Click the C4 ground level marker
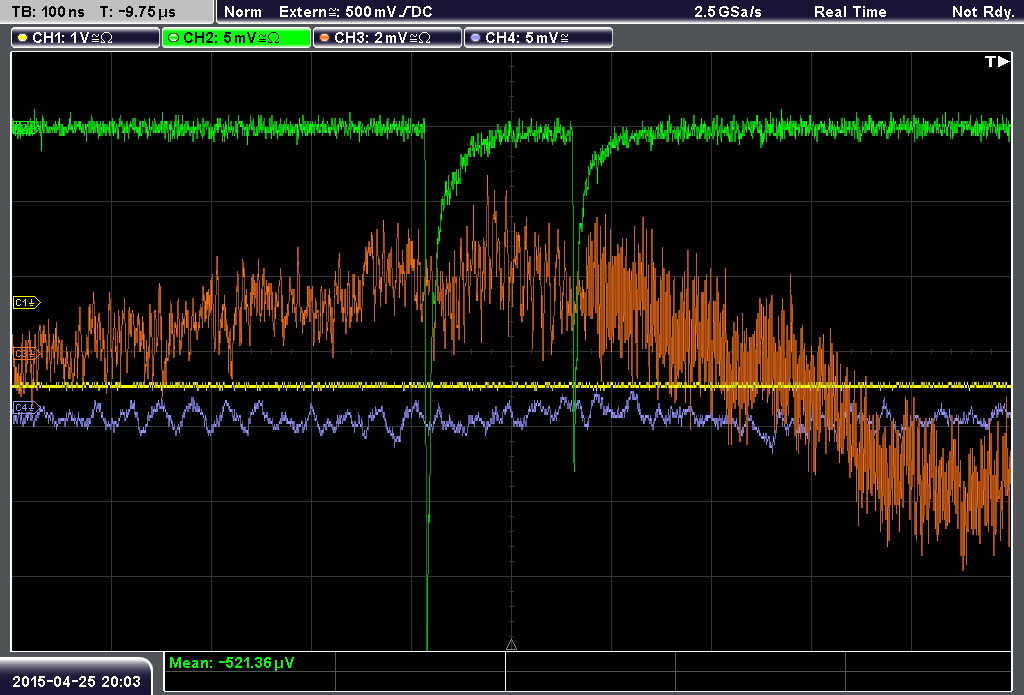This screenshot has height=695, width=1024. coord(27,408)
